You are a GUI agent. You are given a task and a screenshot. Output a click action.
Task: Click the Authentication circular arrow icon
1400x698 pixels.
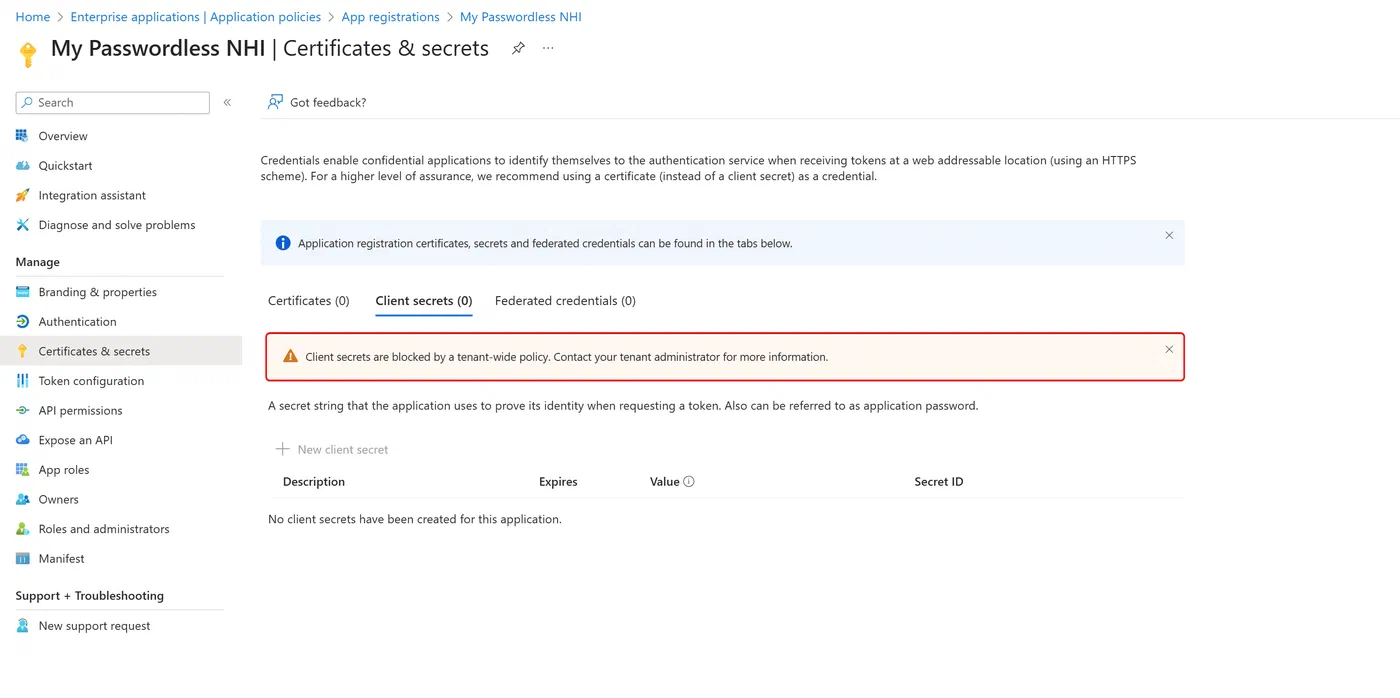(22, 322)
